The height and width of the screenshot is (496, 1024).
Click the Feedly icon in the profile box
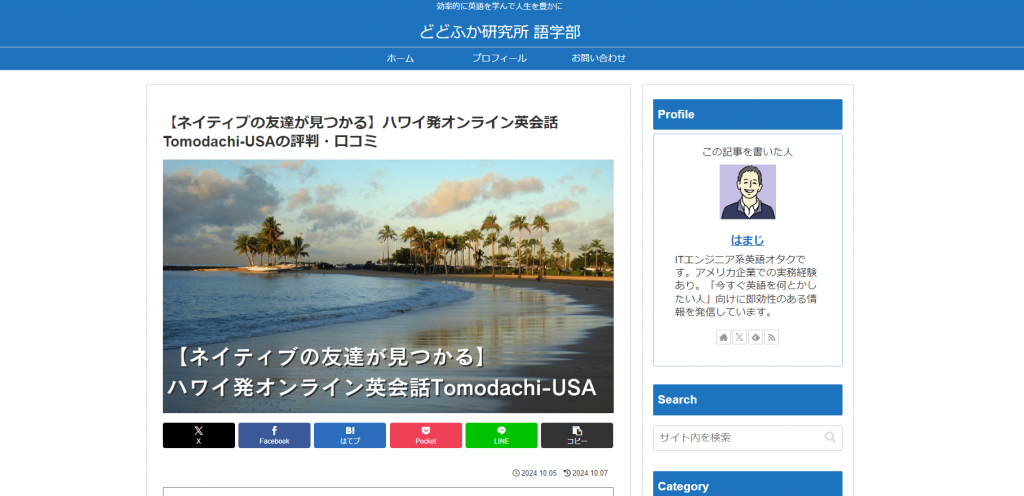[756, 337]
